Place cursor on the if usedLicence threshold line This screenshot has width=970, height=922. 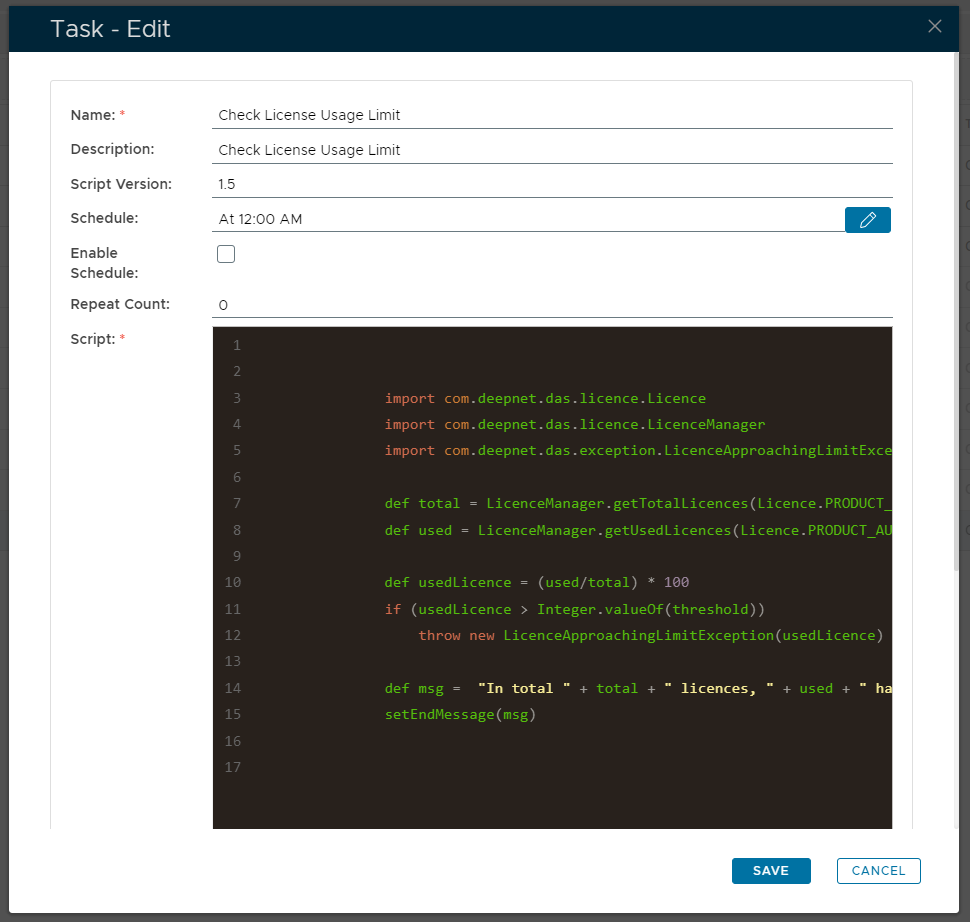(560, 609)
